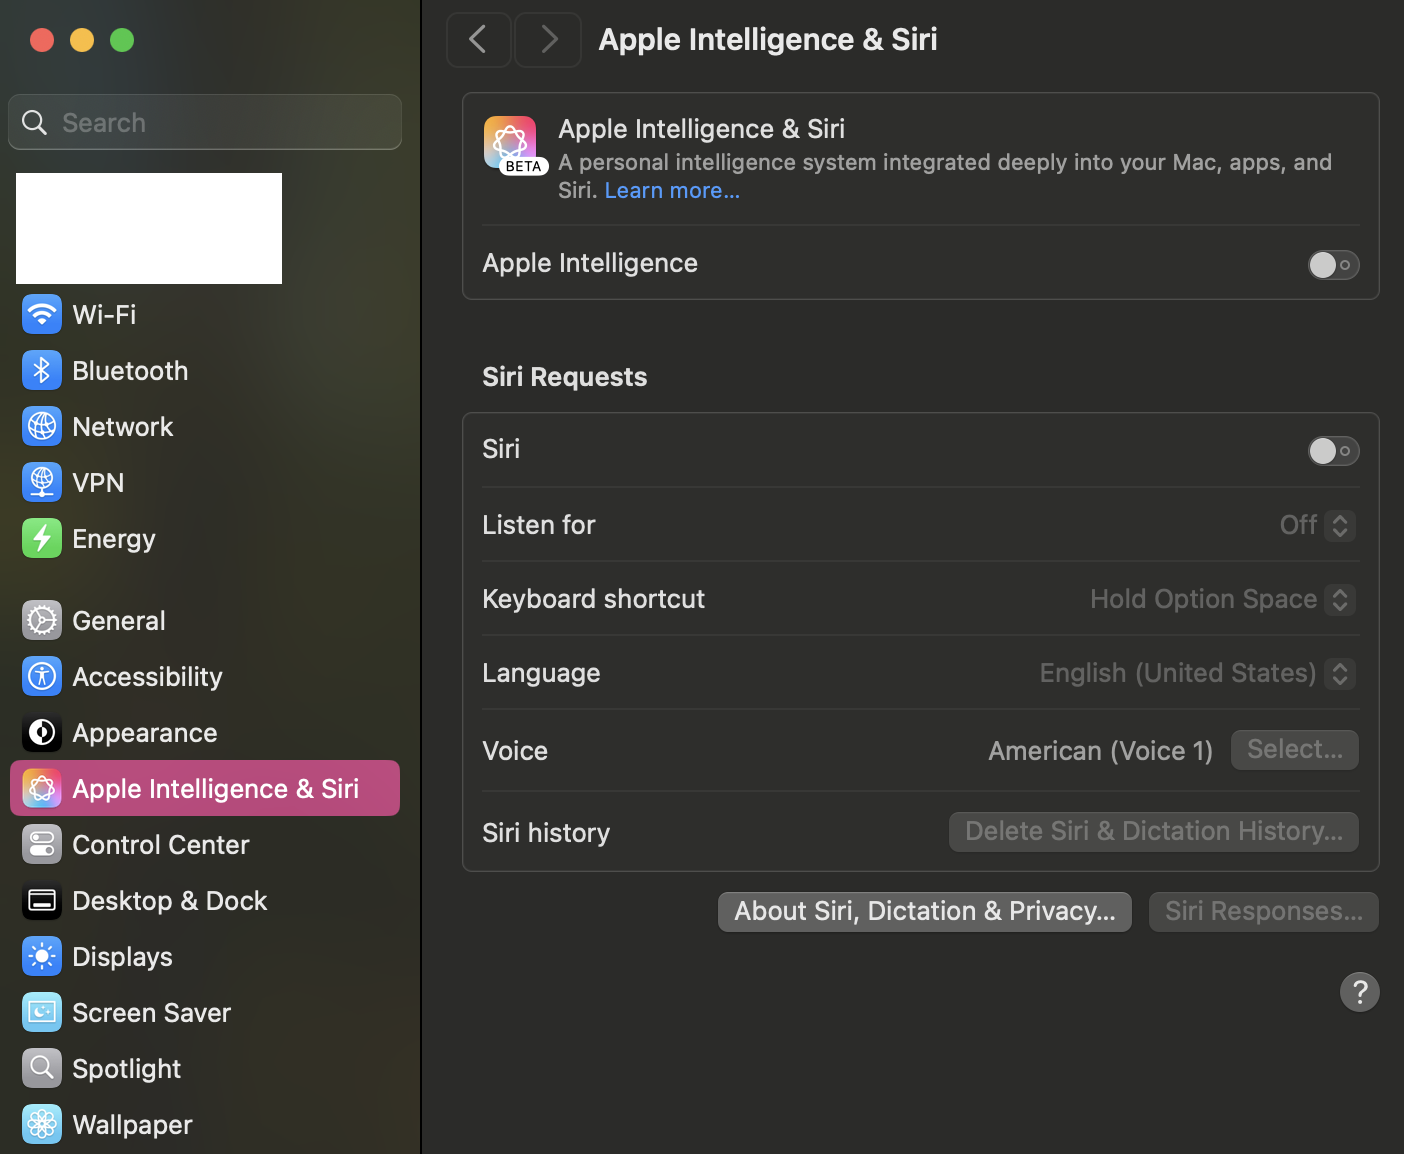Open the user account profile card
1404x1154 pixels.
tap(149, 228)
